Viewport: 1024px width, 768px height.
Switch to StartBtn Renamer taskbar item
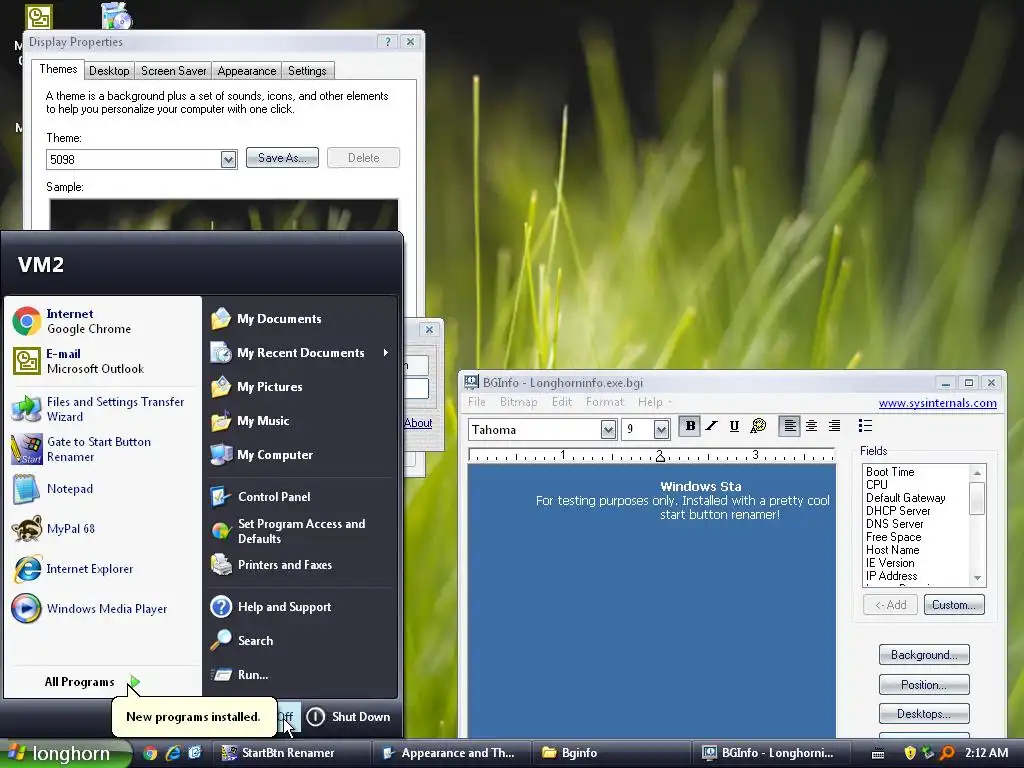coord(292,753)
